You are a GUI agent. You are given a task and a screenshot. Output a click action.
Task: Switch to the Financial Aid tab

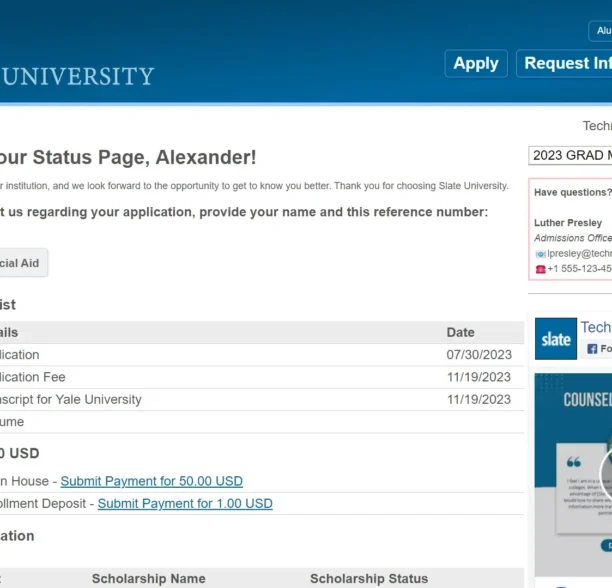20,263
